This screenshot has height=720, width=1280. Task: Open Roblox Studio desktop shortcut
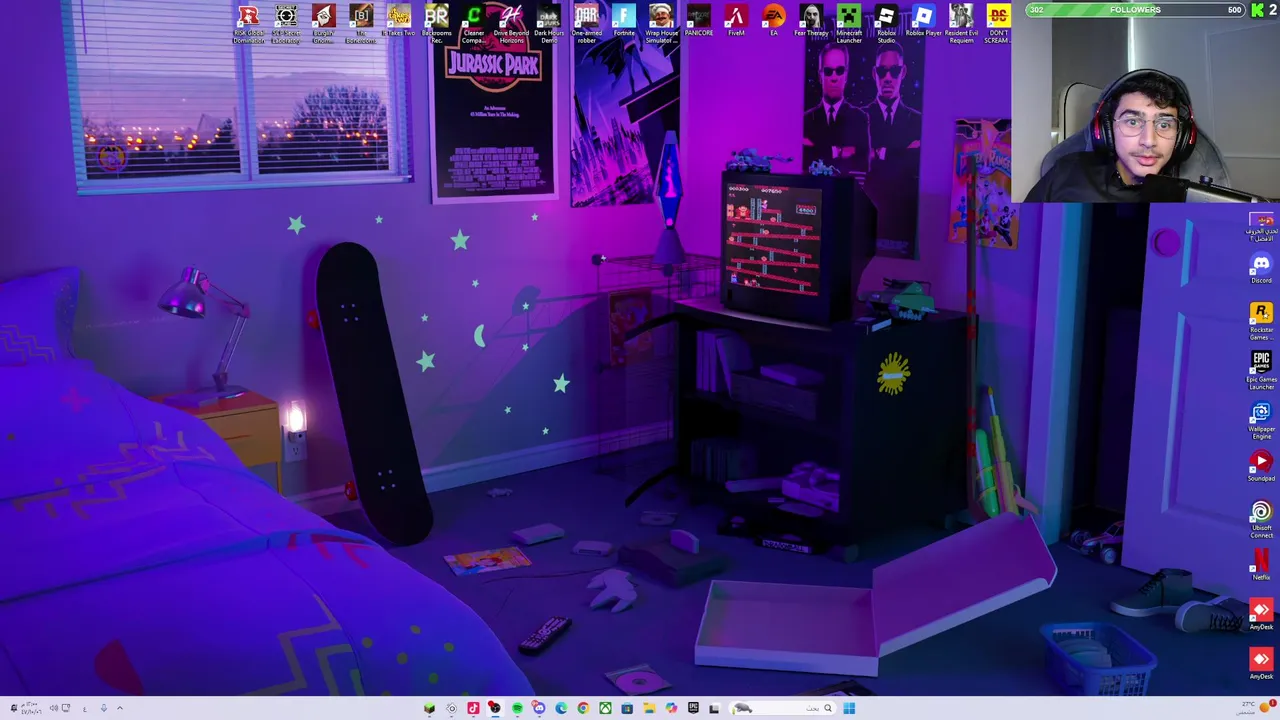[886, 24]
